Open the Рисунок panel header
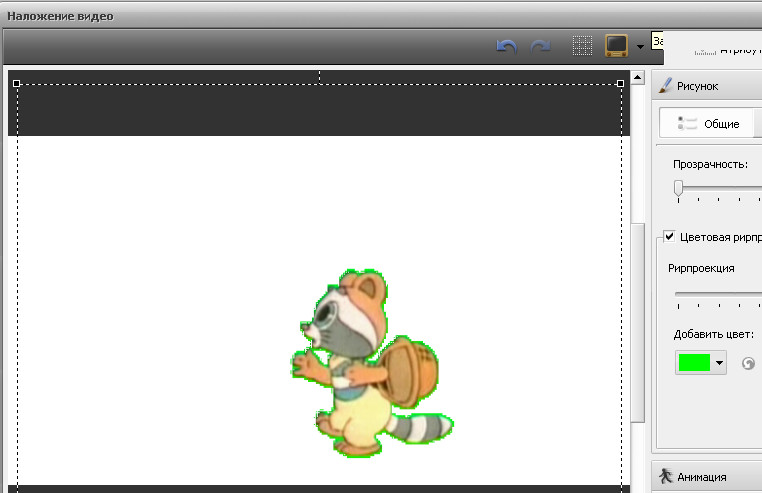Viewport: 762px width, 493px height. pyautogui.click(x=707, y=86)
